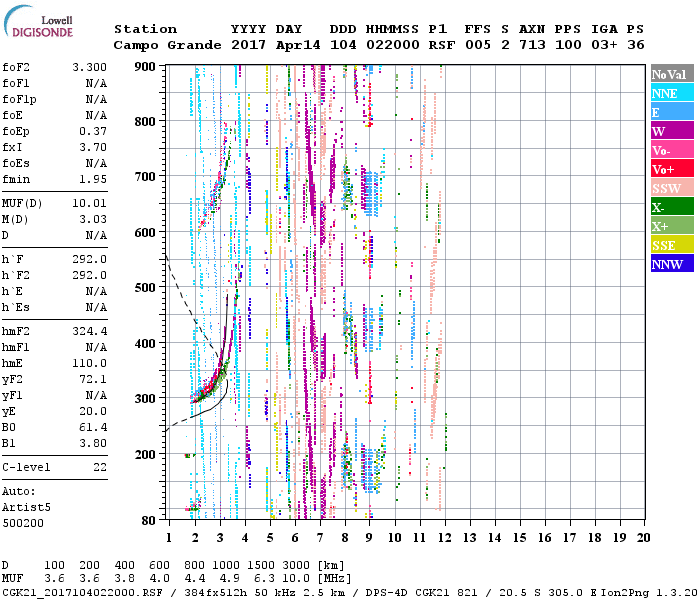Click the yE value 20.0

pyautogui.click(x=93, y=412)
